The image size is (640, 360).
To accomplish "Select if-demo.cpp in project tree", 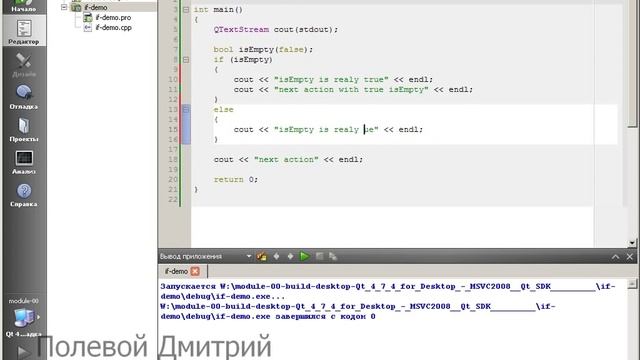I will tap(113, 27).
